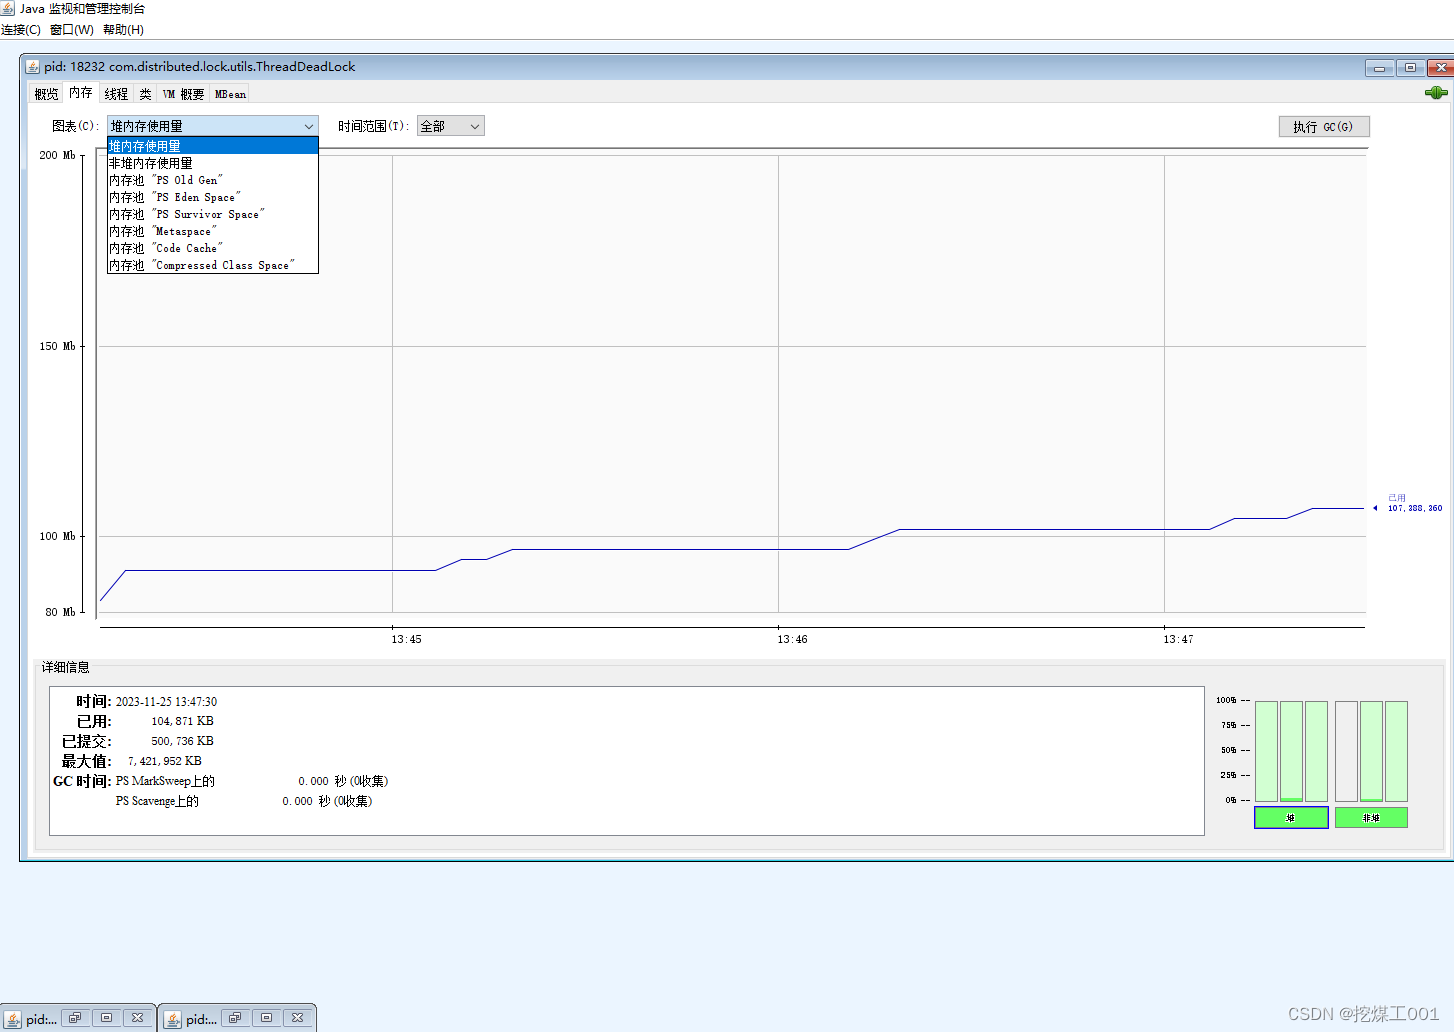This screenshot has height=1032, width=1454.
Task: Select memory pool "PS Eden Space" option
Action: coord(213,197)
